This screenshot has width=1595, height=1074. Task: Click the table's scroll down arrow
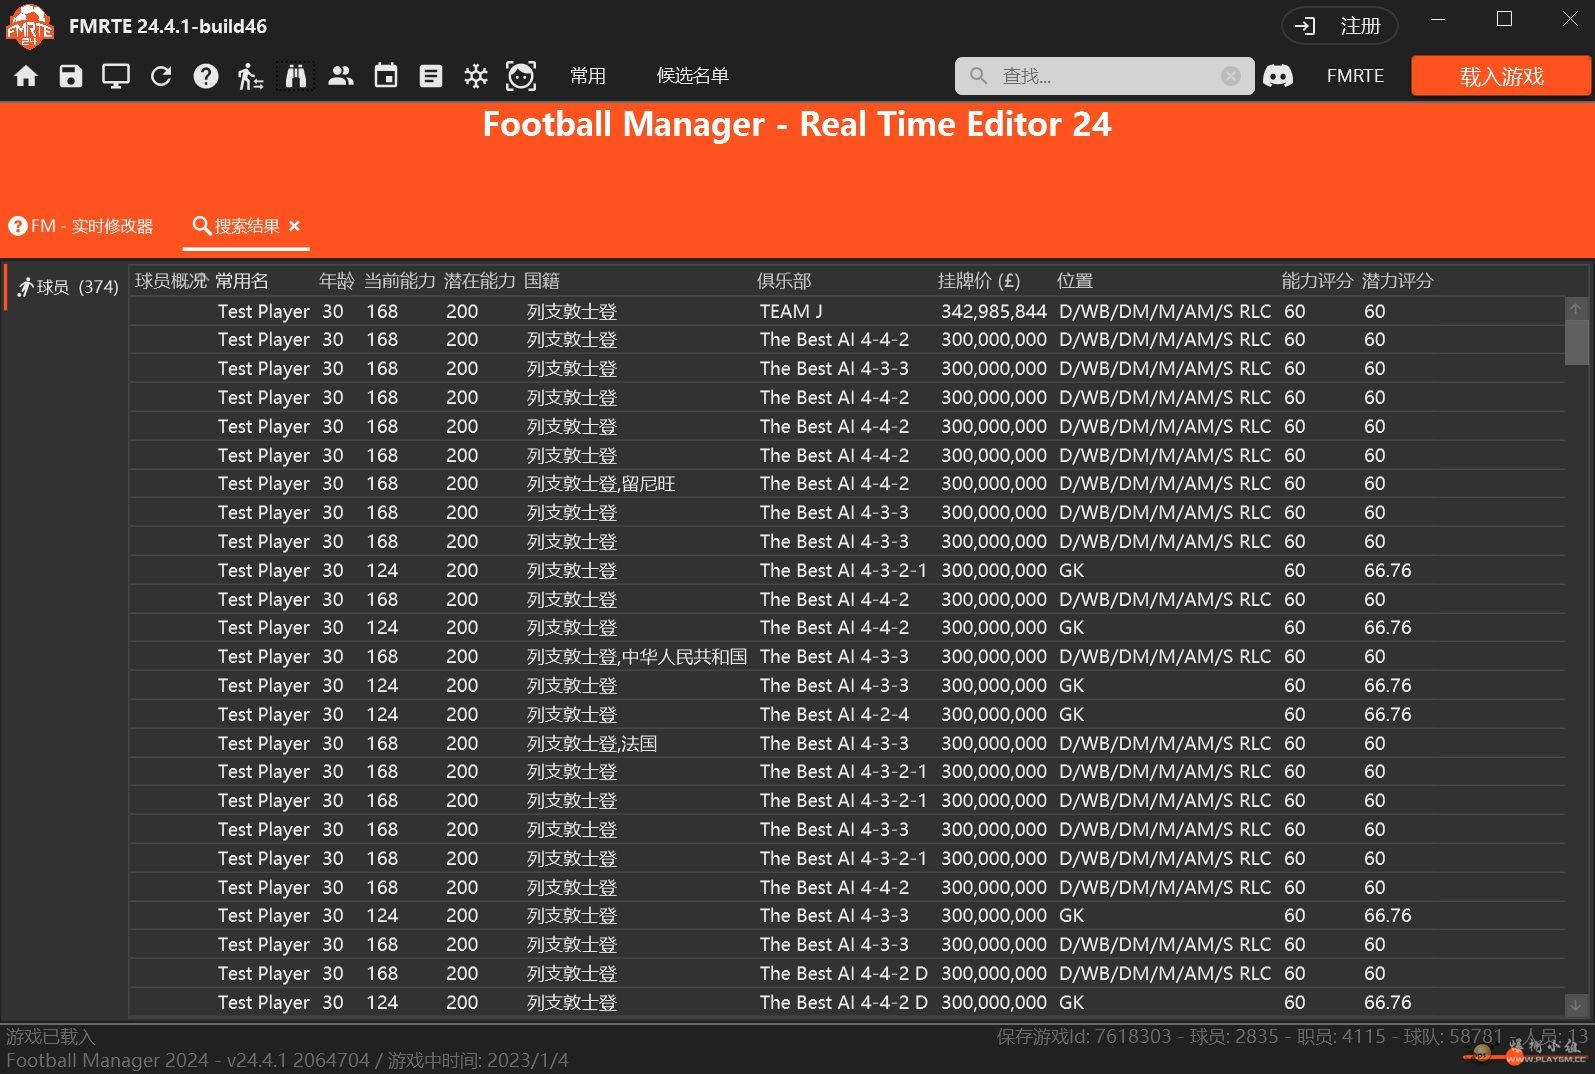click(1575, 1004)
